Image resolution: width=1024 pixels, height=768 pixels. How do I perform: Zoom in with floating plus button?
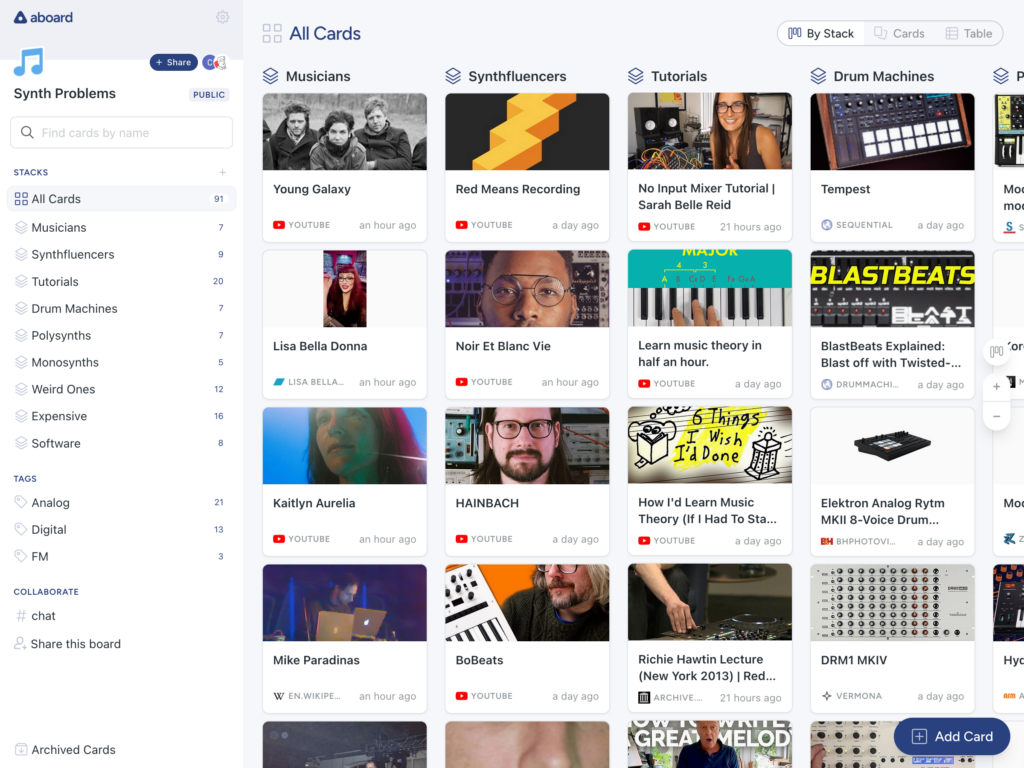(x=997, y=387)
